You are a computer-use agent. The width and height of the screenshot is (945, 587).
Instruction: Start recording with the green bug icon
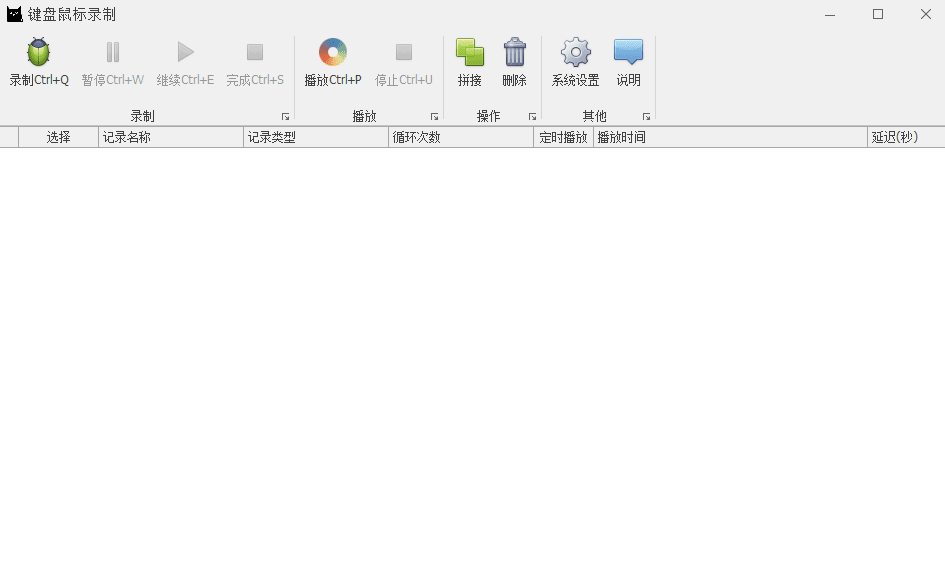click(x=39, y=53)
